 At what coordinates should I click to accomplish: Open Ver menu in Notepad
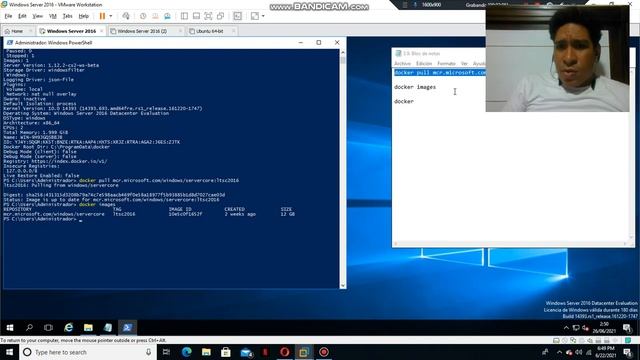(x=464, y=64)
